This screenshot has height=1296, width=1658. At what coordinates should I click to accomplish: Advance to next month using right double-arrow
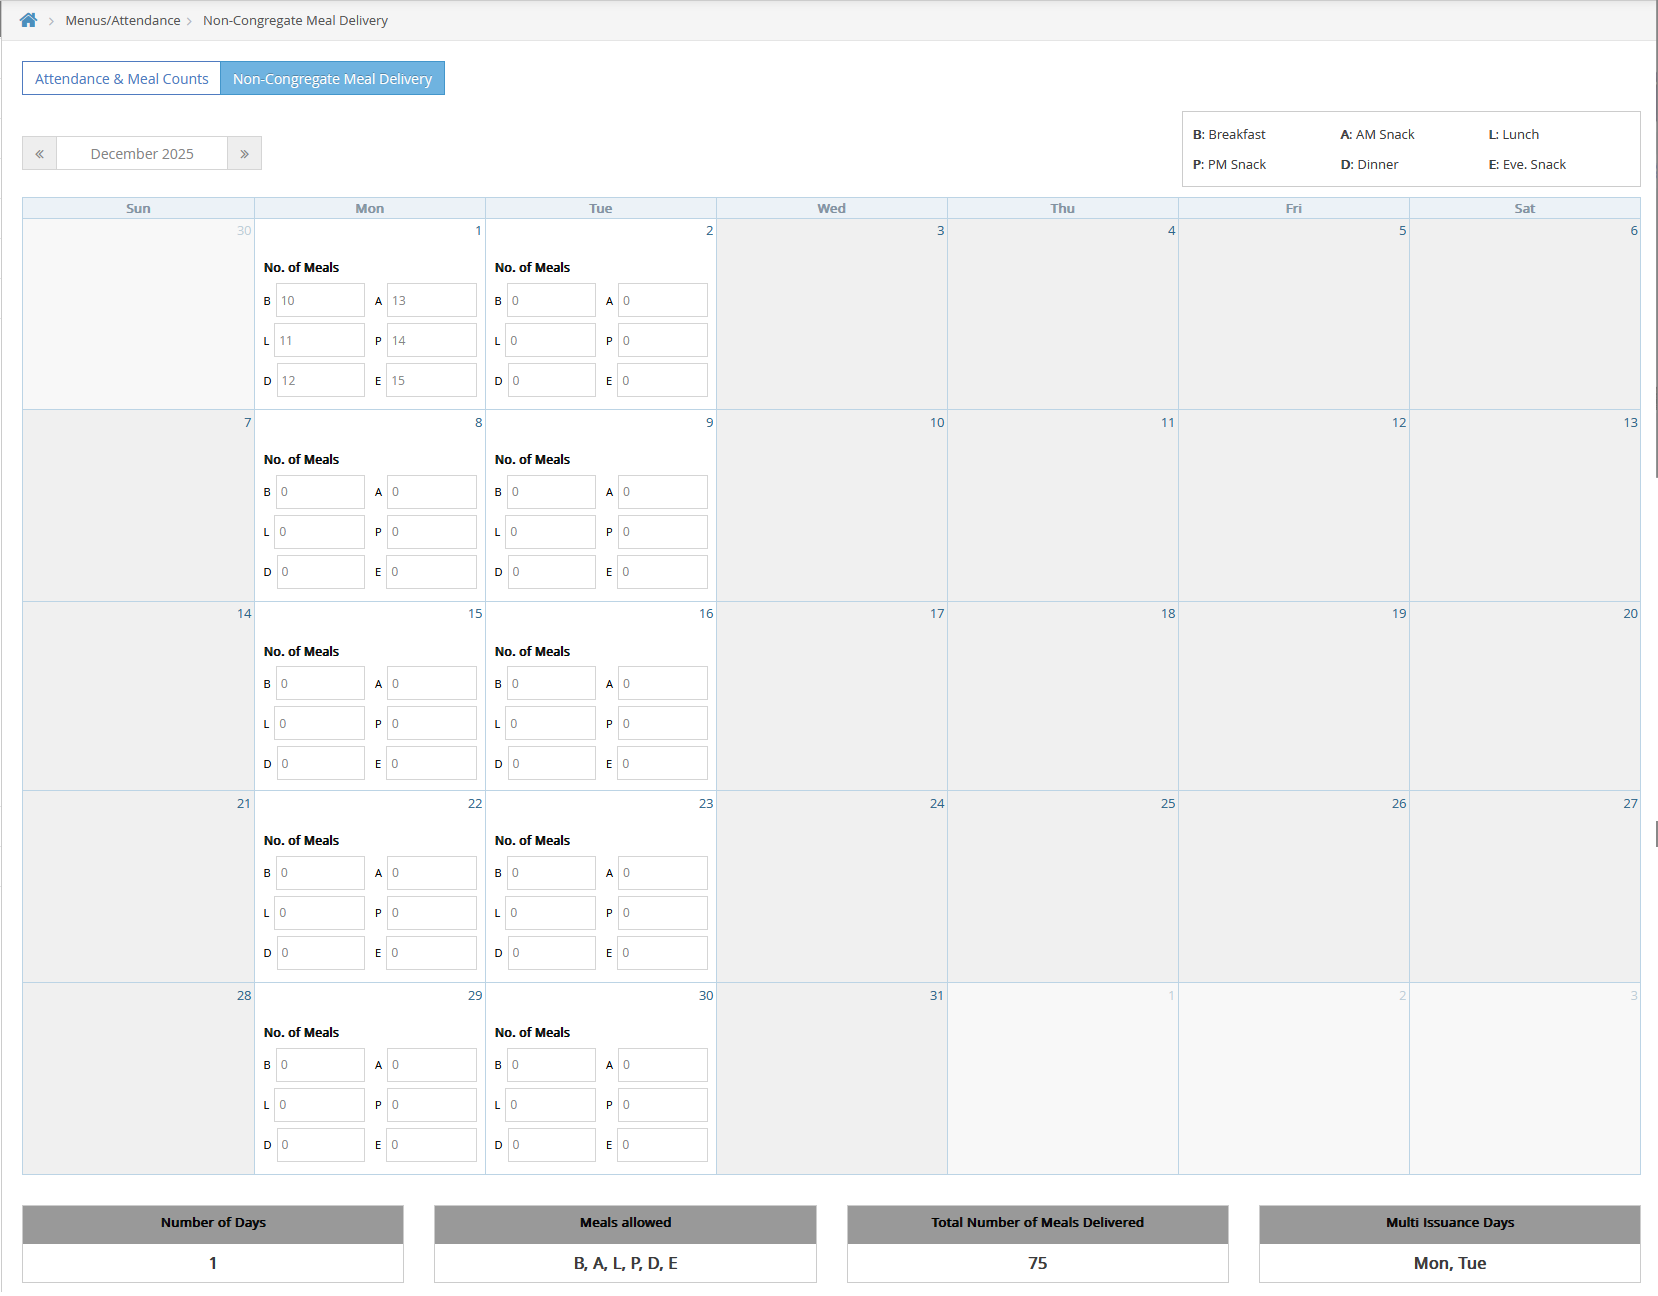coord(244,153)
